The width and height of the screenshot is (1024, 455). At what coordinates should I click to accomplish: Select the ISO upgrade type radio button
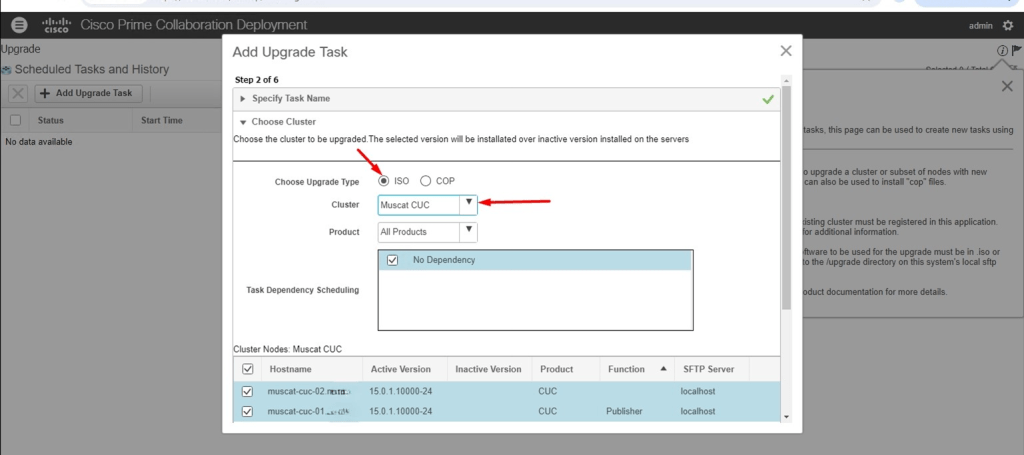coord(385,181)
